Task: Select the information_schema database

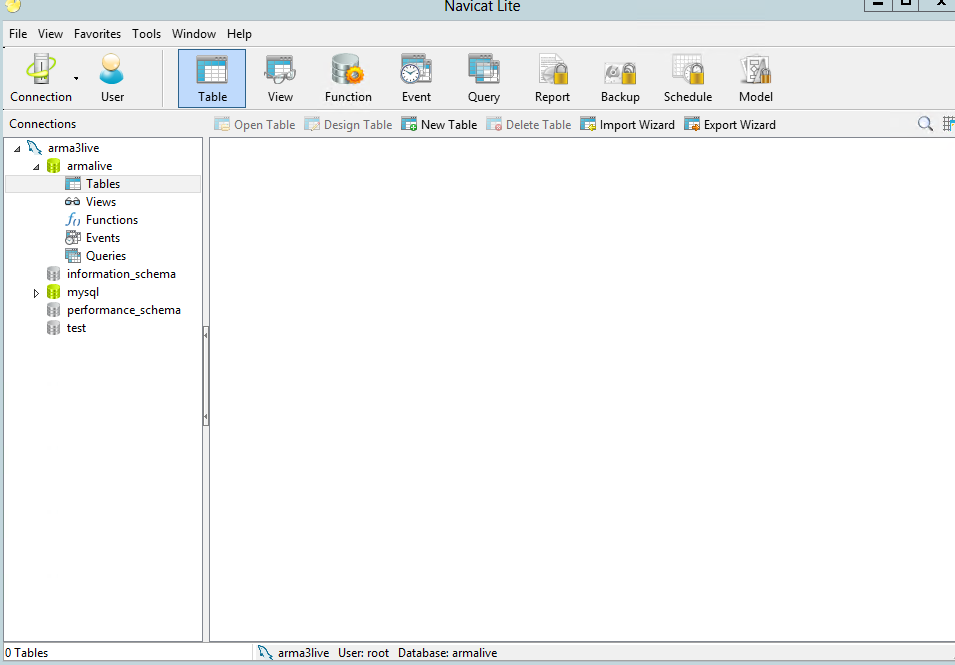Action: [x=120, y=274]
